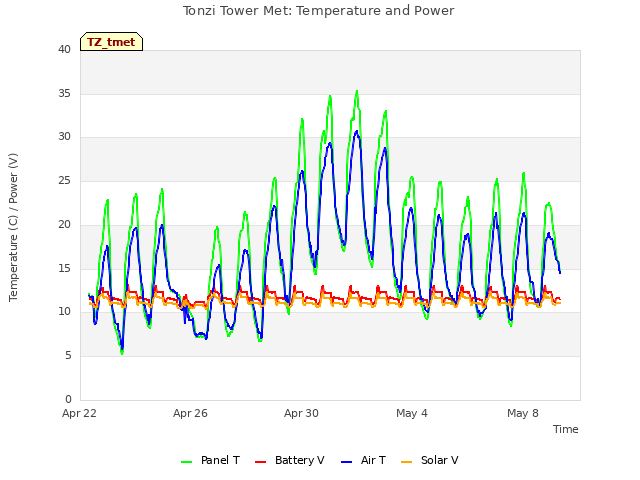Screen dimensions: 640x480
Task: Click the y-axis value 15
Action: [64, 268]
